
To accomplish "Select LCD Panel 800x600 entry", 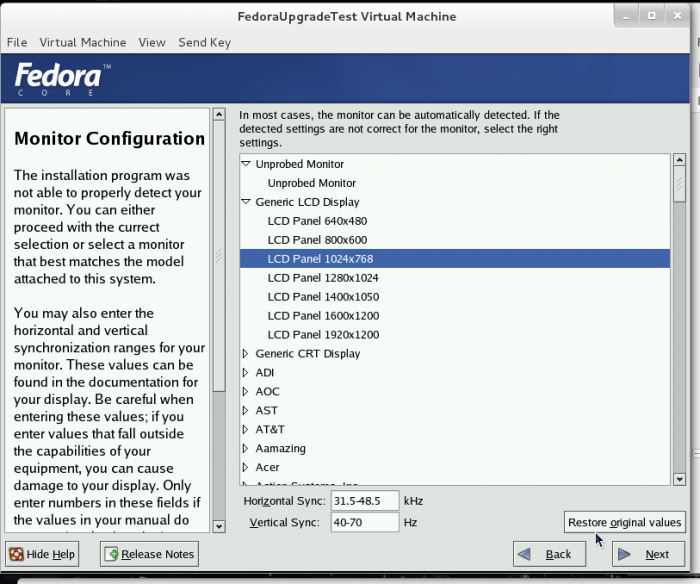I will click(x=317, y=240).
